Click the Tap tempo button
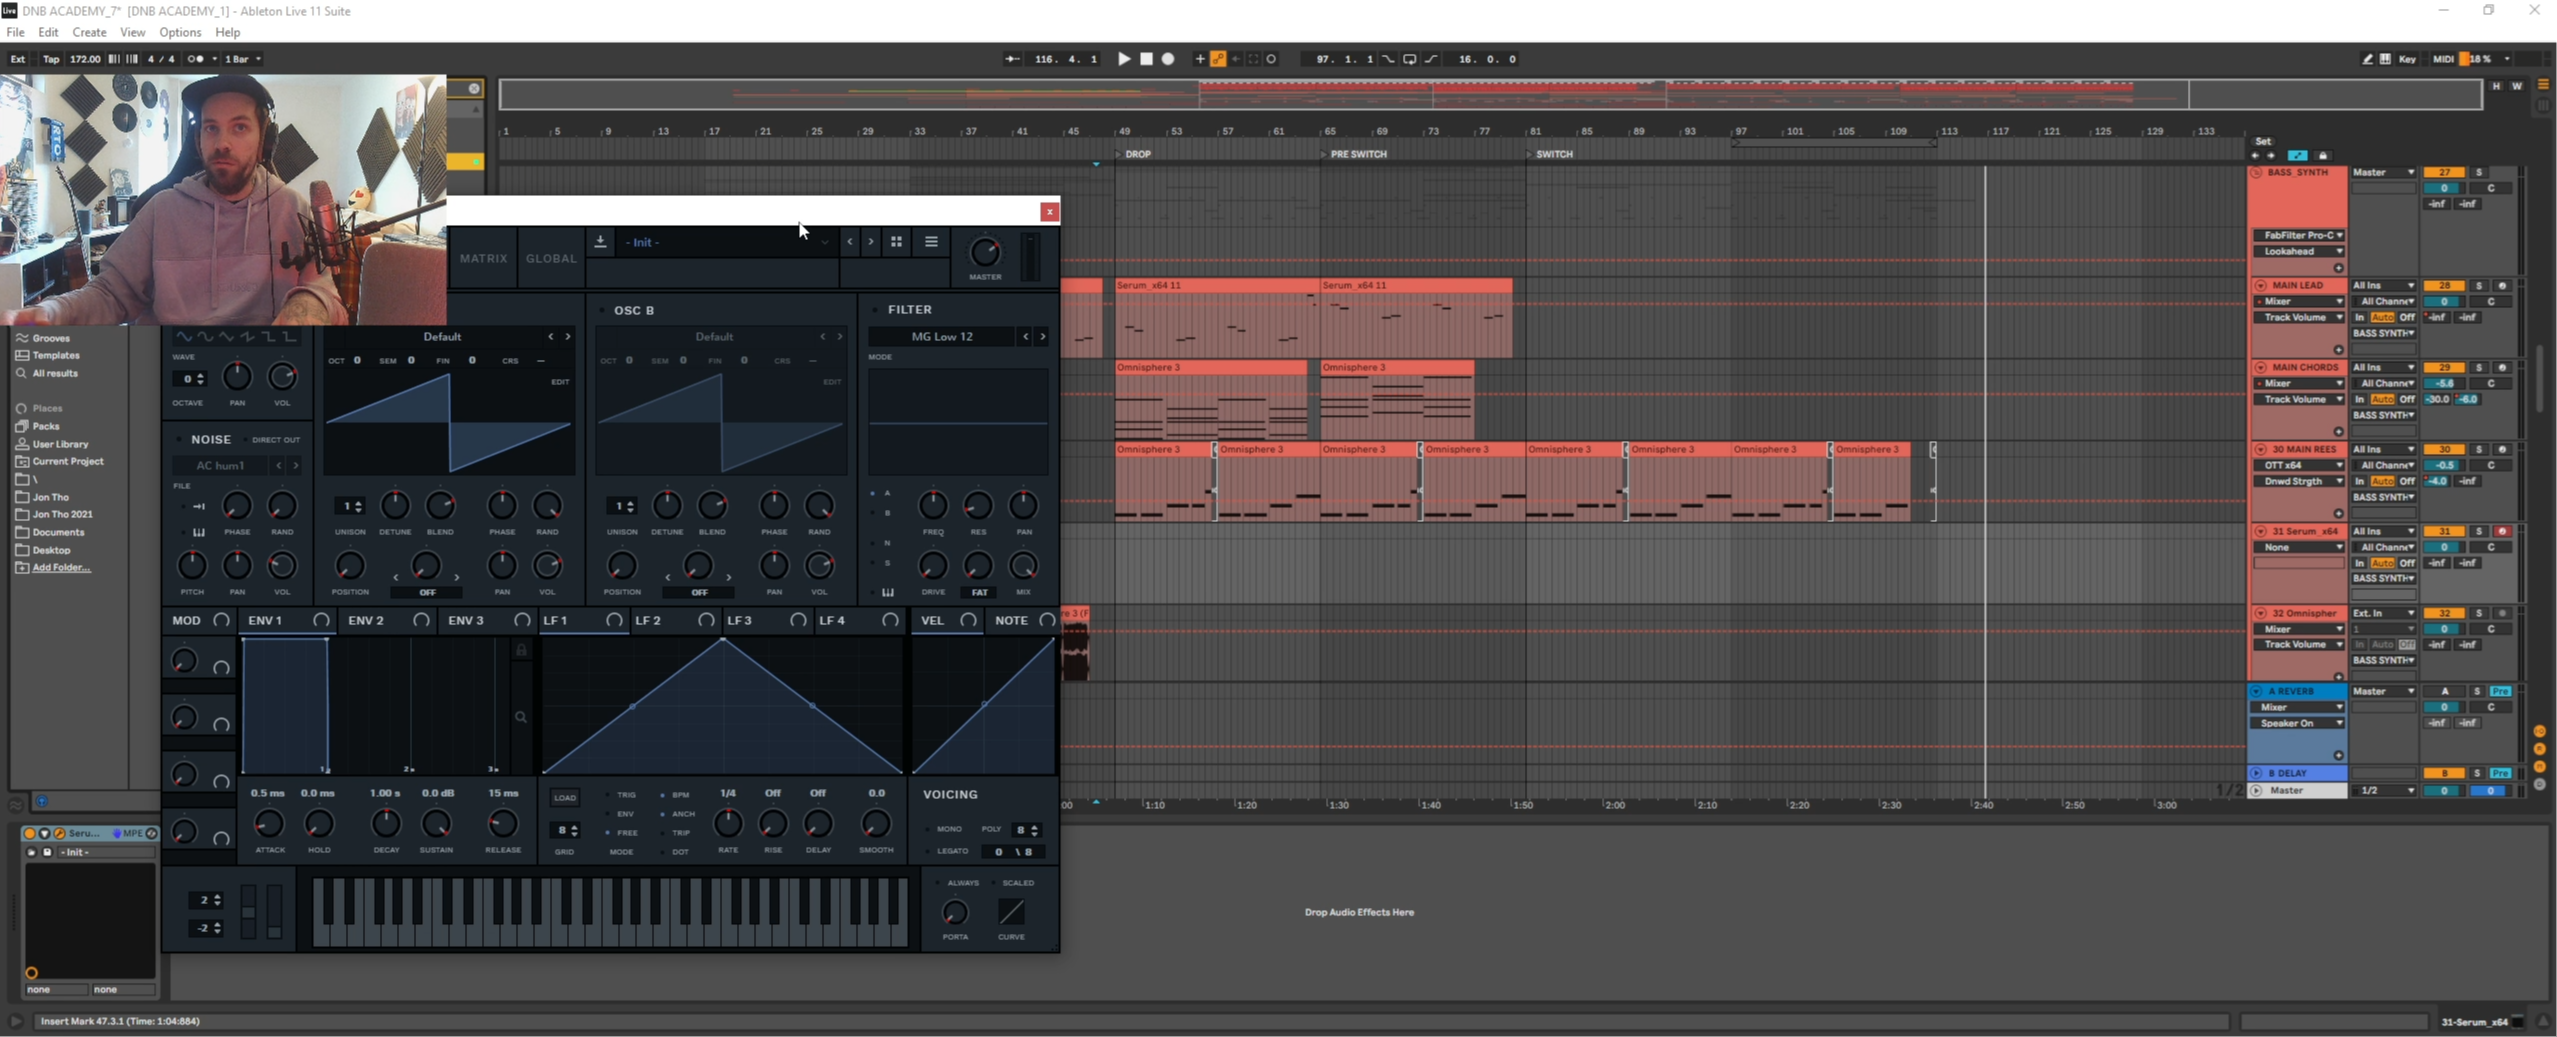 [51, 59]
